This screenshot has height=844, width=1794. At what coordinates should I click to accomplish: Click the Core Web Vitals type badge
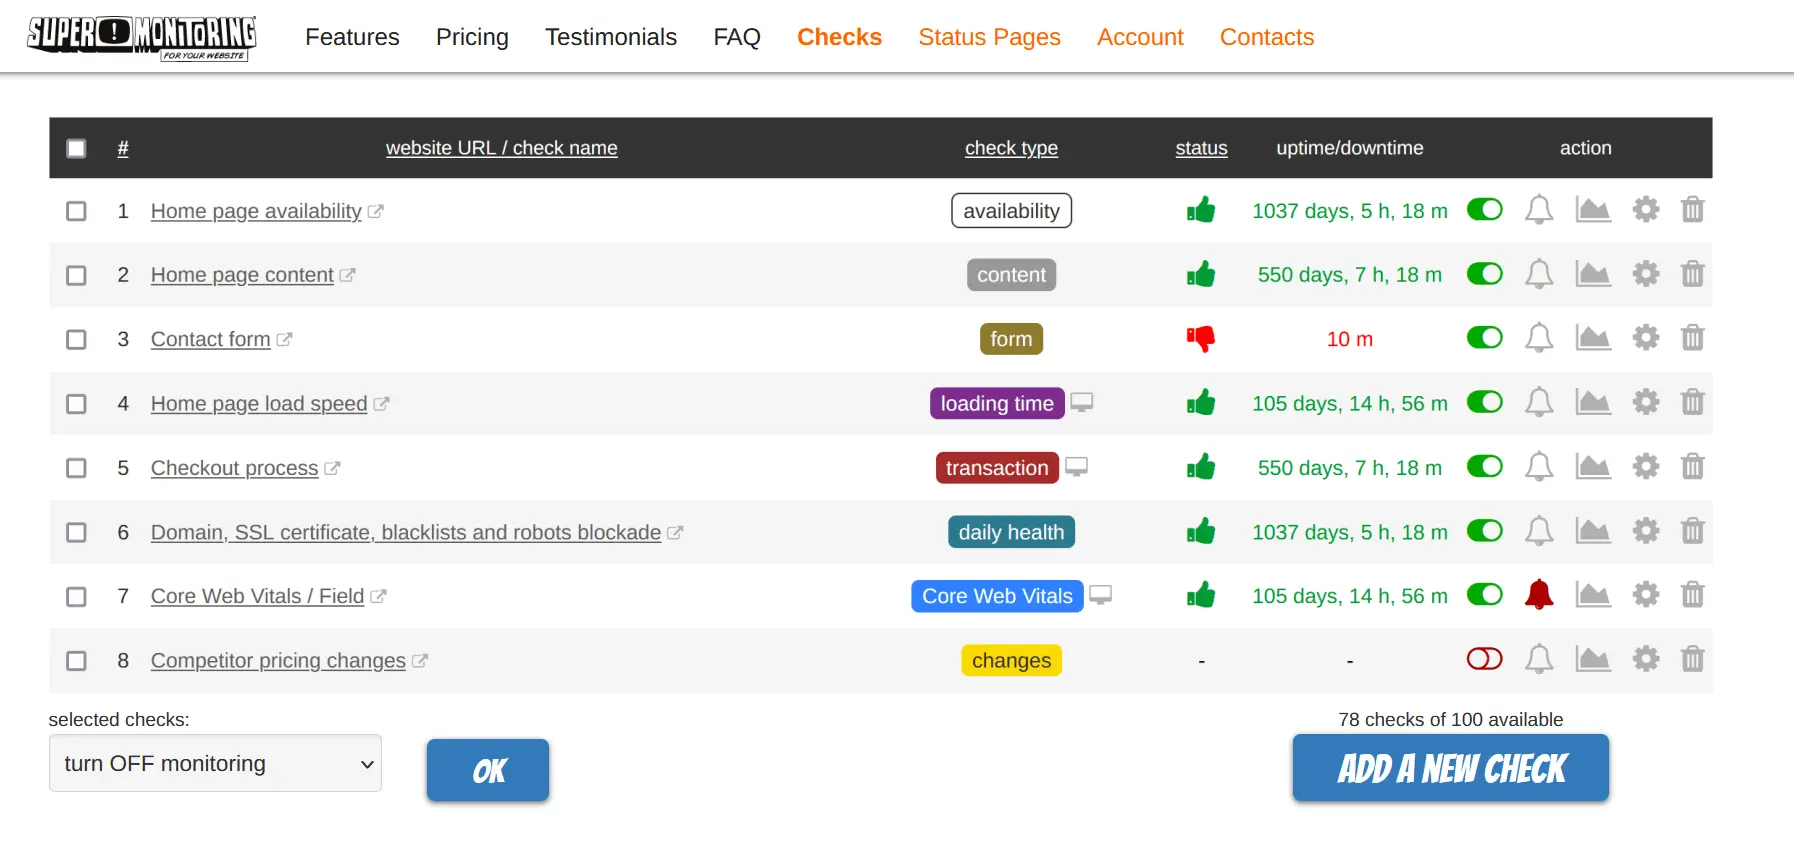(x=997, y=596)
